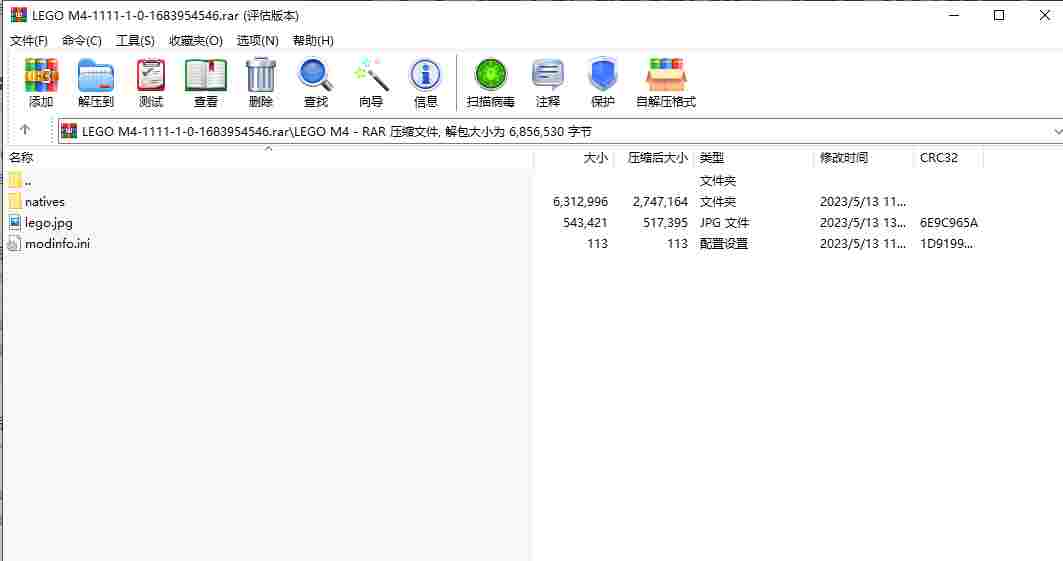Image resolution: width=1063 pixels, height=561 pixels.
Task: Select the lego.jpg image file icon
Action: click(15, 222)
